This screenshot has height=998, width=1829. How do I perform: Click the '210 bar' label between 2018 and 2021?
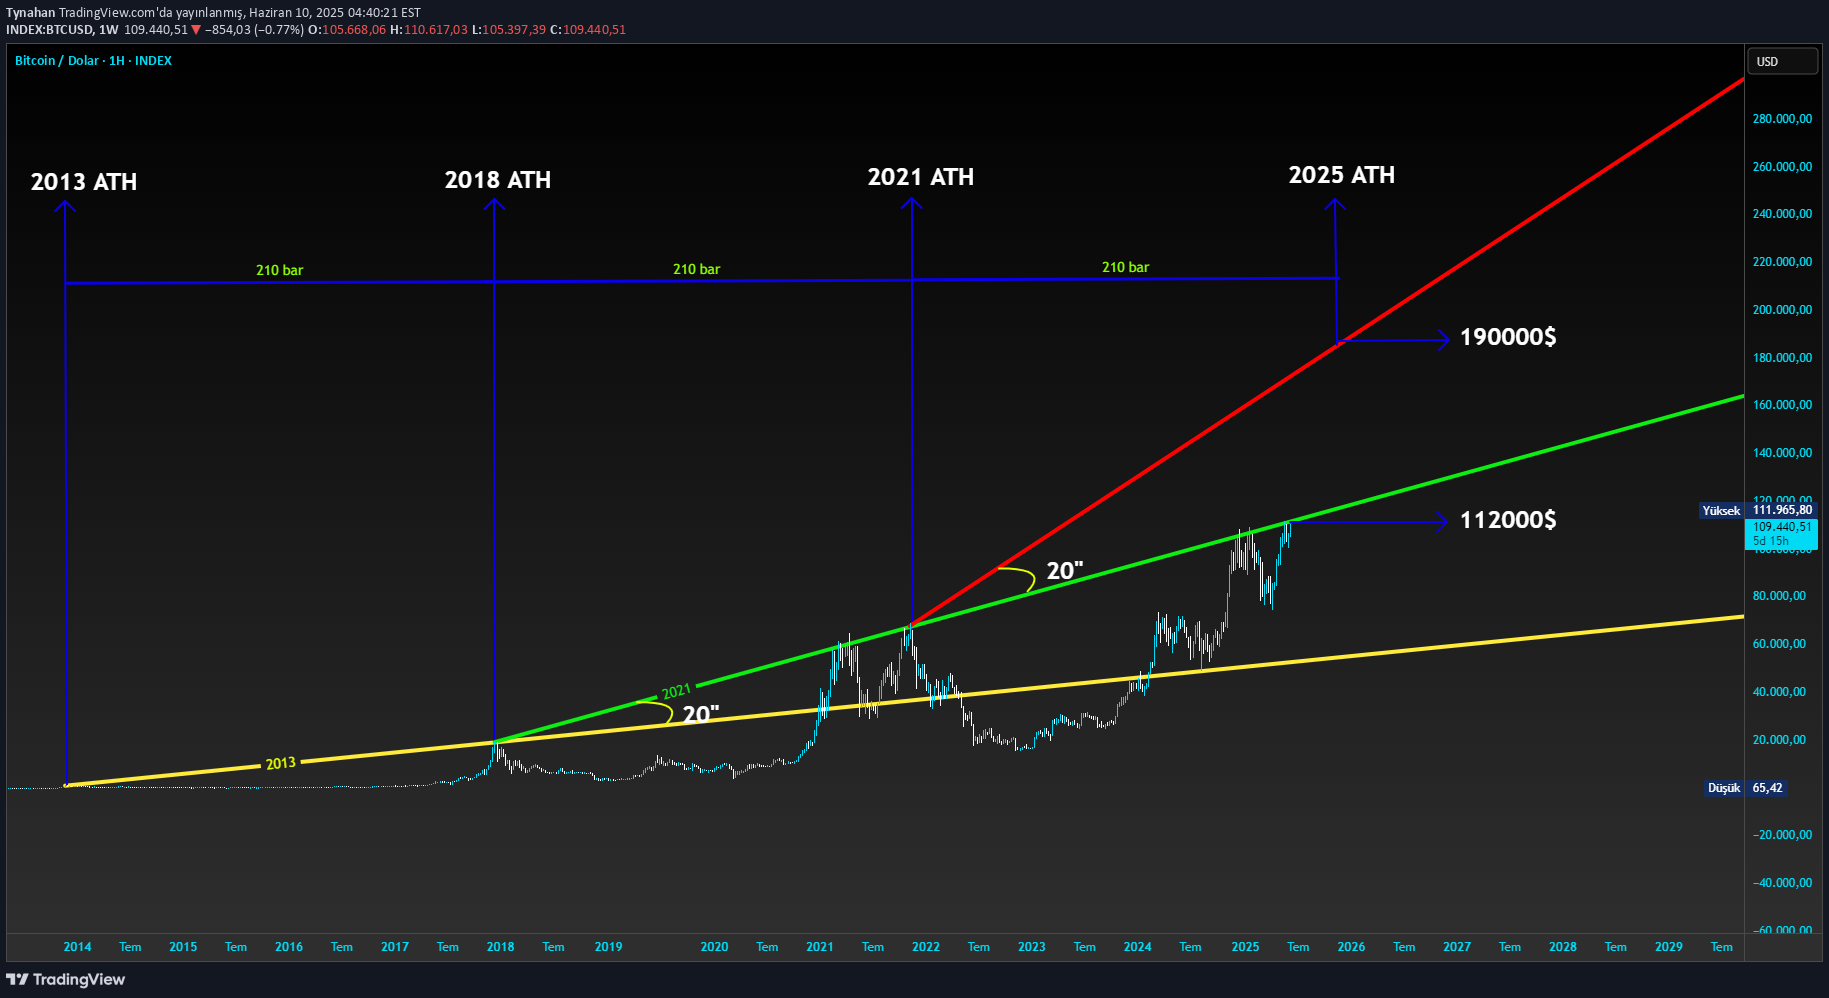click(696, 269)
